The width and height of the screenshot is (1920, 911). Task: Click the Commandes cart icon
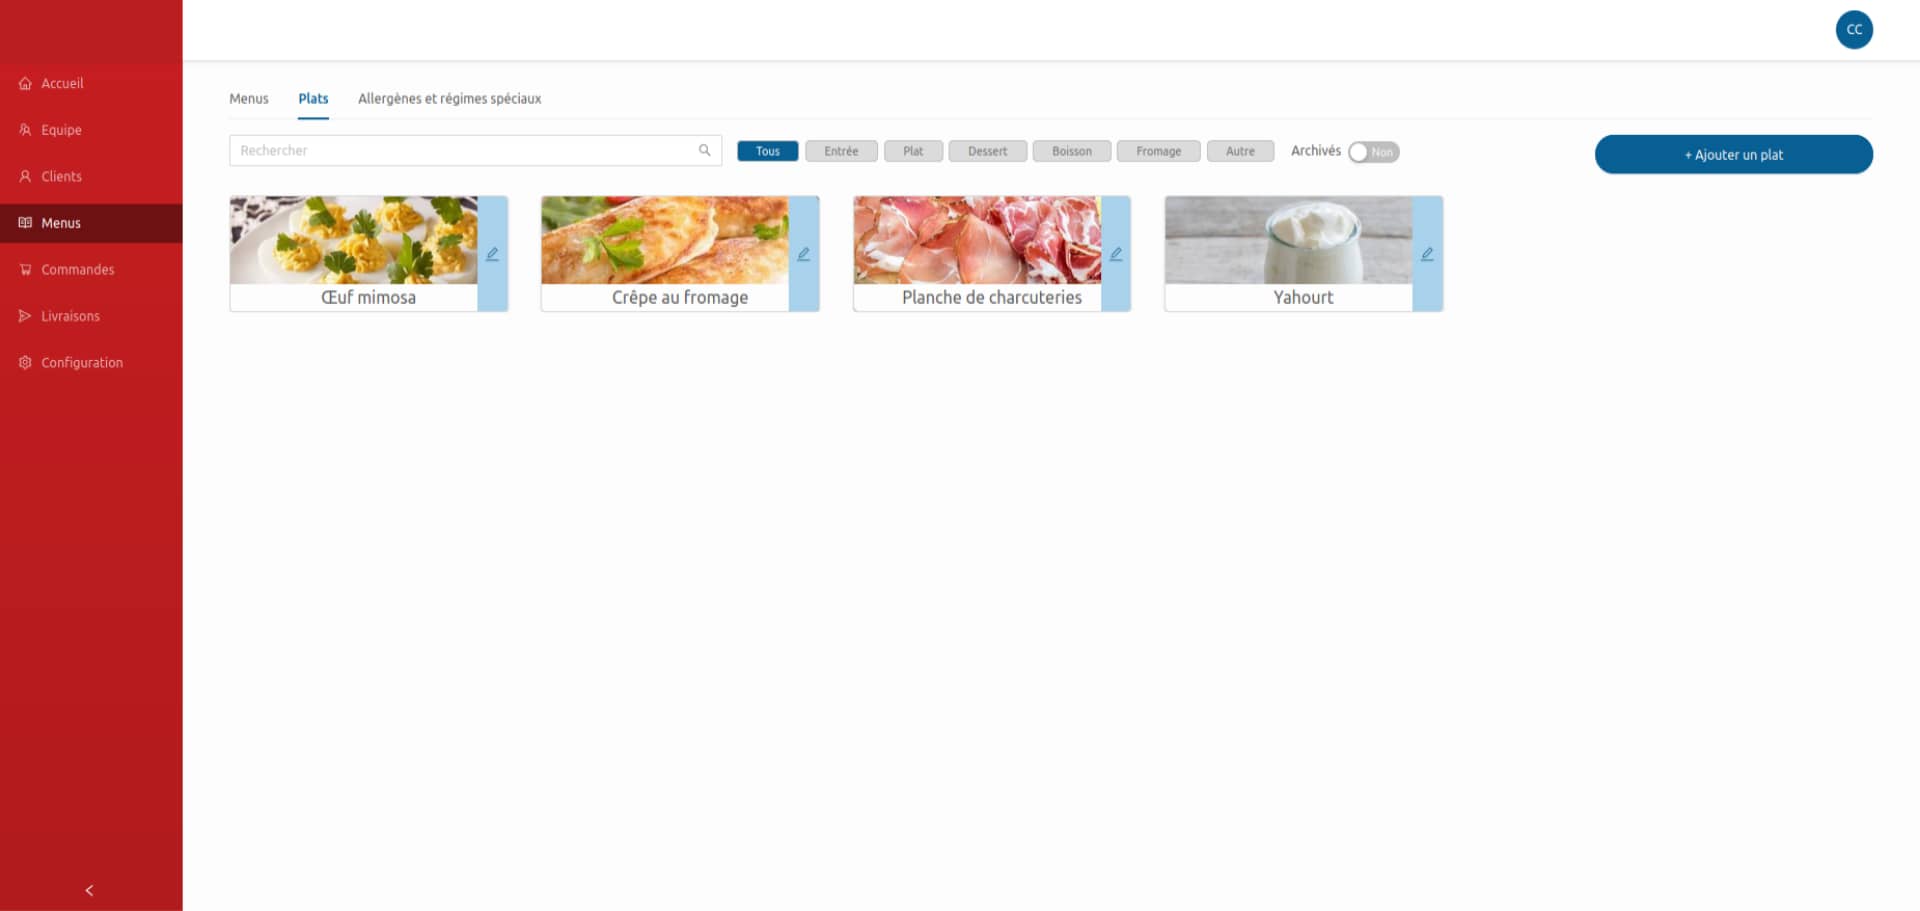(25, 270)
